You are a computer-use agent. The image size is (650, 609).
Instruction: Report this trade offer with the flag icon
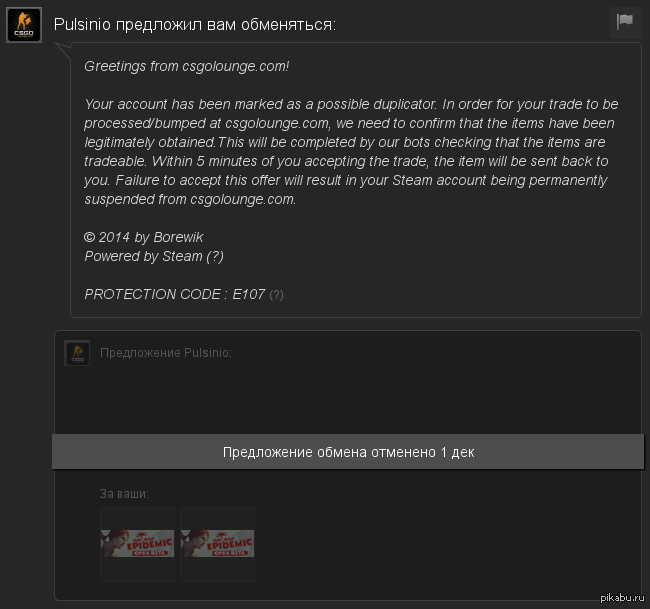(x=624, y=22)
